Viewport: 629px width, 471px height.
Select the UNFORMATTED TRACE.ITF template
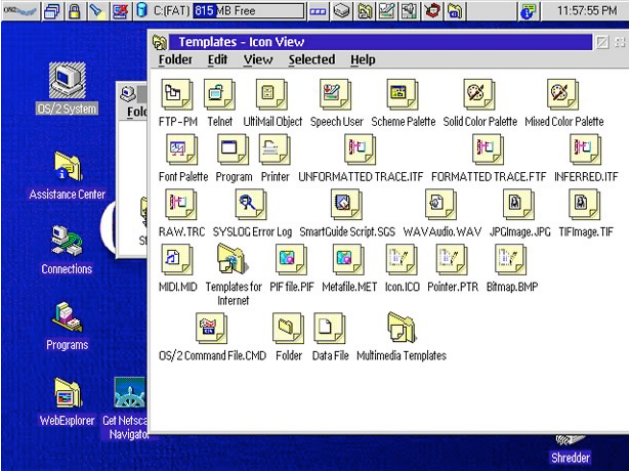[x=360, y=150]
